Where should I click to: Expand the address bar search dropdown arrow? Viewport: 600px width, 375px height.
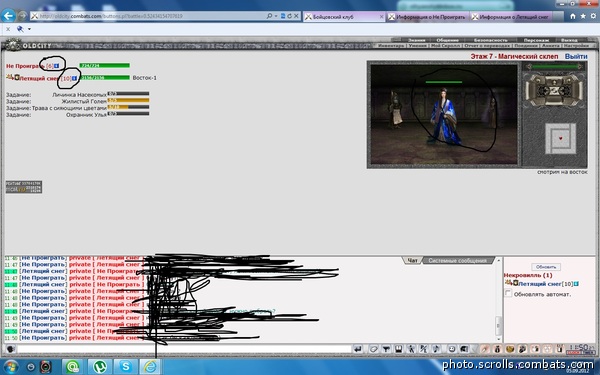(x=276, y=16)
